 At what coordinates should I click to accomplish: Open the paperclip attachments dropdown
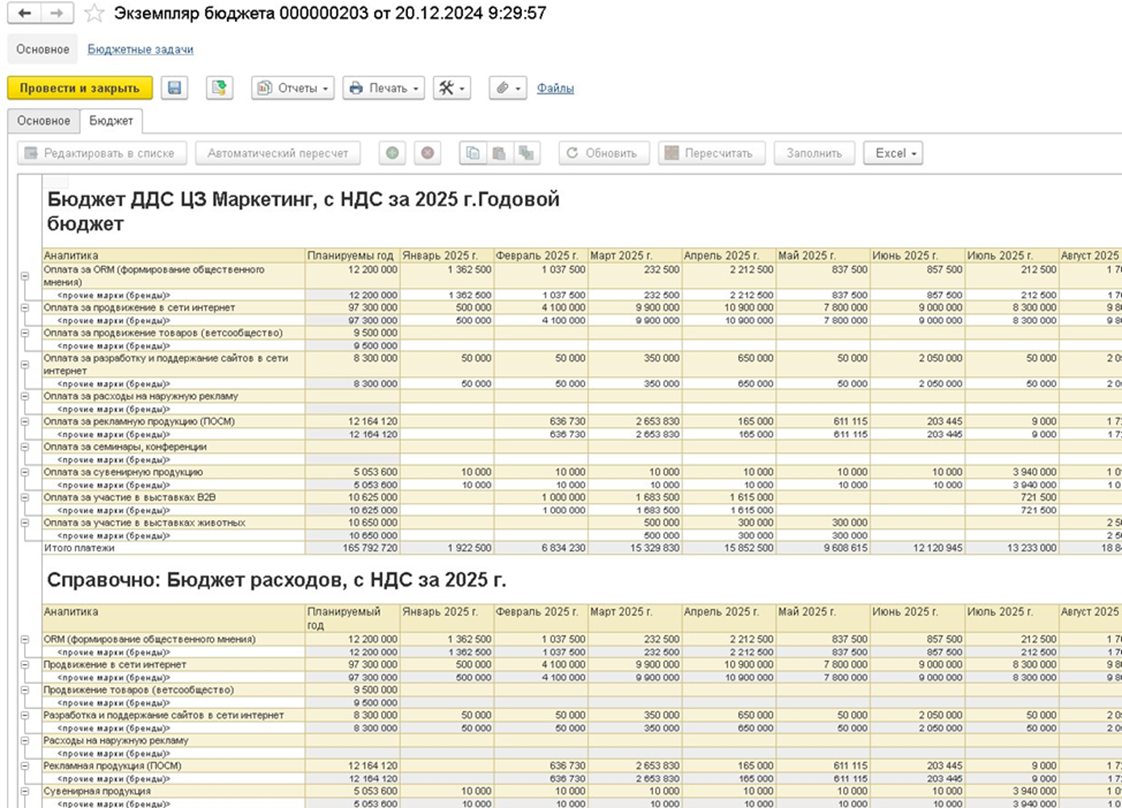(508, 88)
